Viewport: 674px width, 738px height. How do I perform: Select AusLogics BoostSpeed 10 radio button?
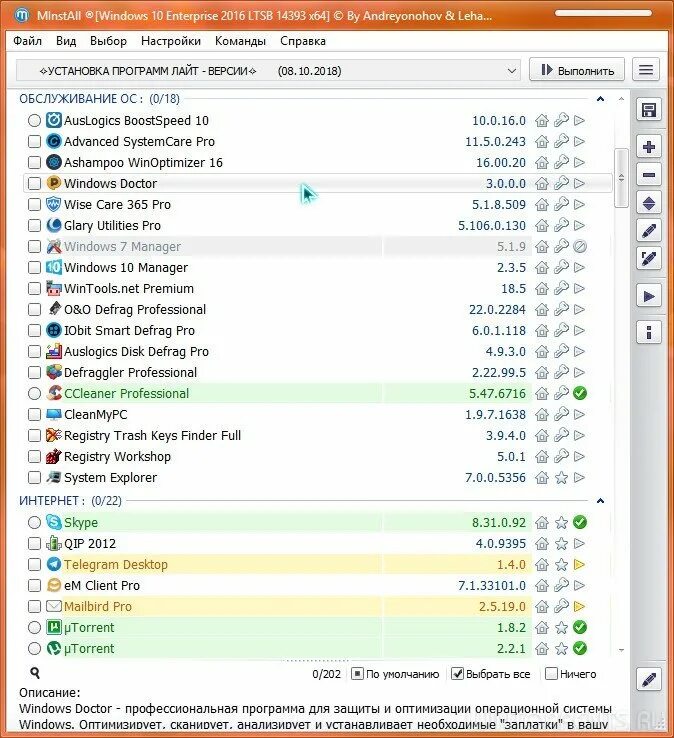click(34, 120)
